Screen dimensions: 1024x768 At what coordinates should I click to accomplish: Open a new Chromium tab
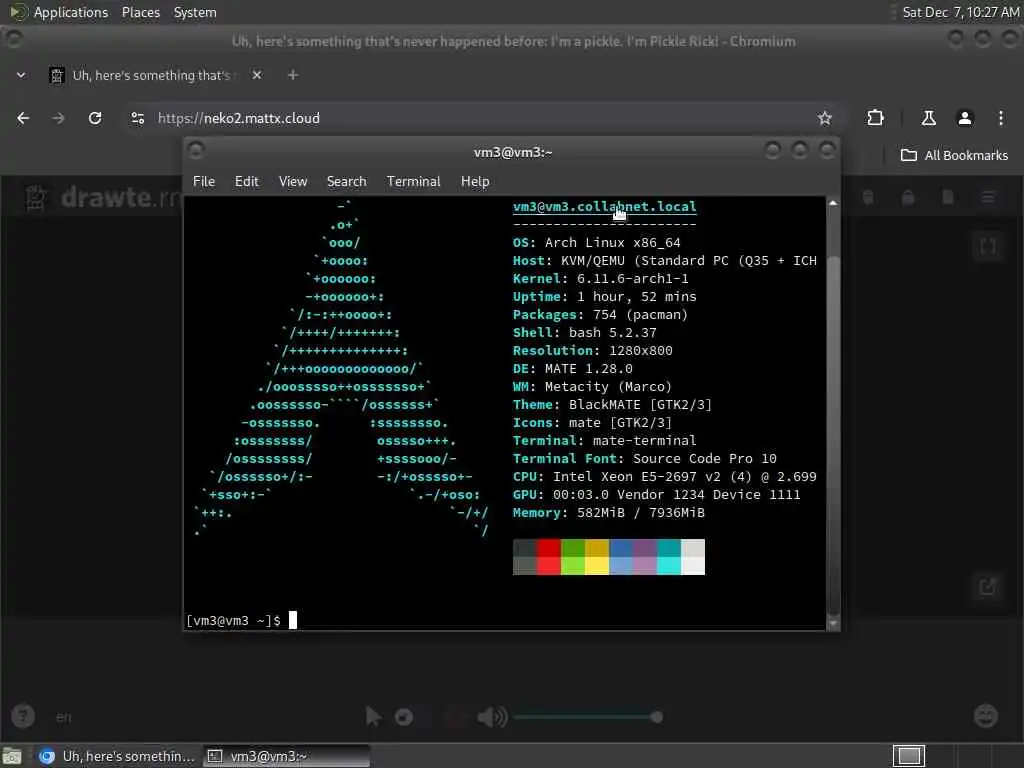(293, 75)
